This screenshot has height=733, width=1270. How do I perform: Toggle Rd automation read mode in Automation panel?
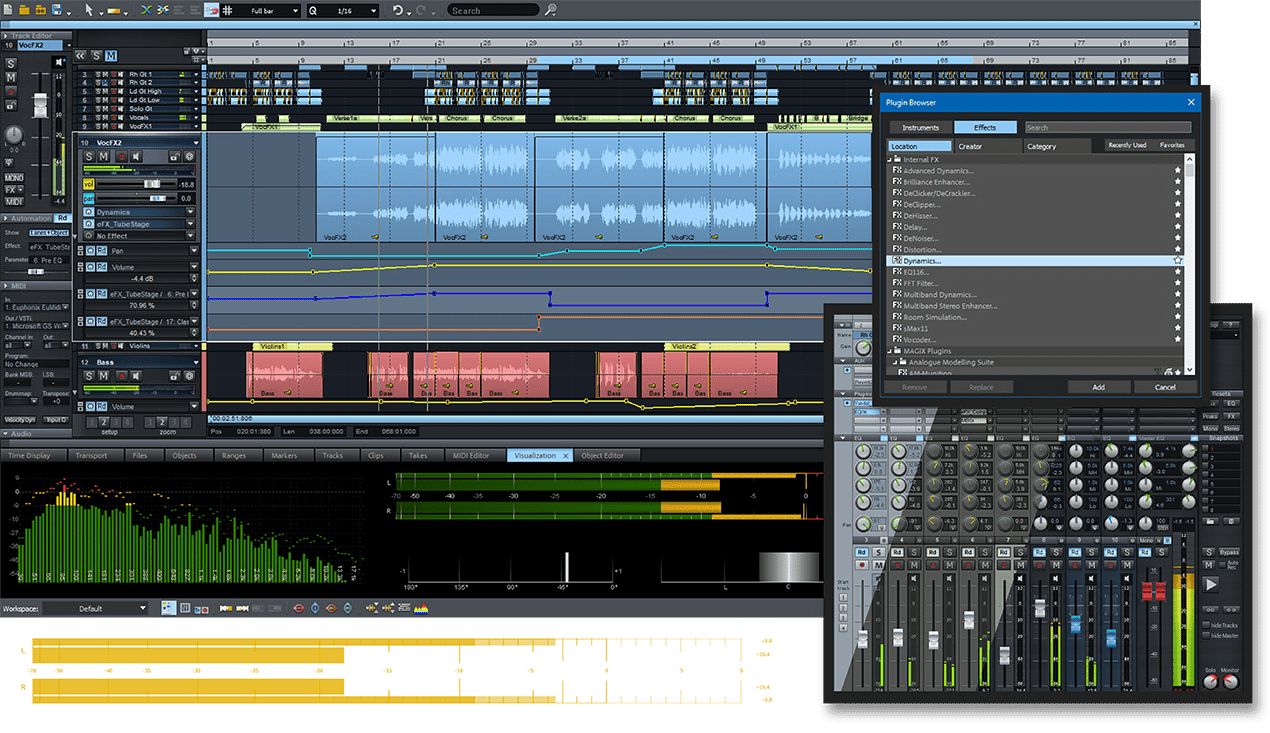coord(62,218)
